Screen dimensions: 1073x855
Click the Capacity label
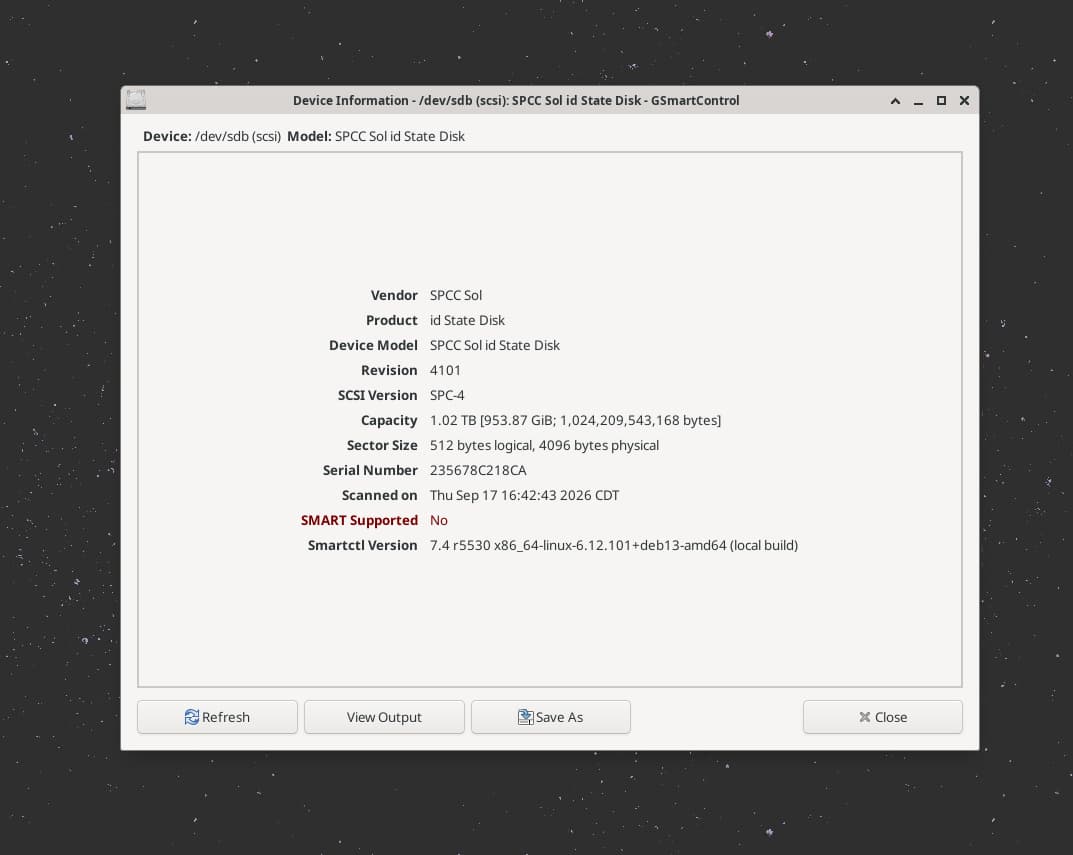click(x=389, y=420)
